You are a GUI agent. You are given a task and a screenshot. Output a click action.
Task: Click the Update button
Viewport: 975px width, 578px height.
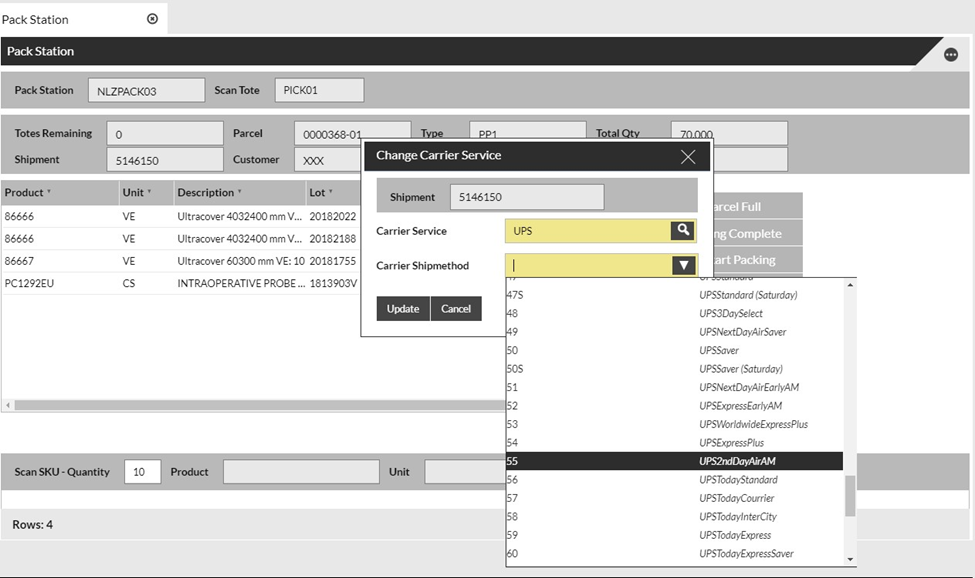point(403,309)
